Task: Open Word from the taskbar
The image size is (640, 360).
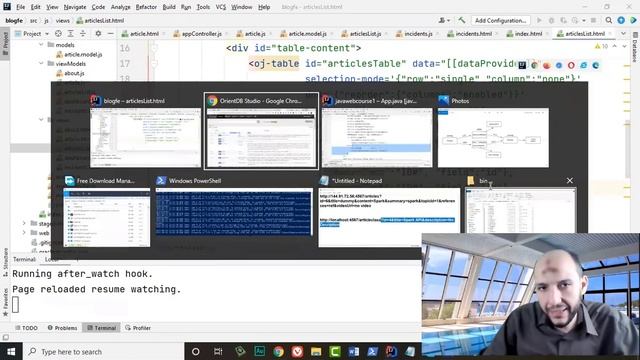Action: coord(354,351)
